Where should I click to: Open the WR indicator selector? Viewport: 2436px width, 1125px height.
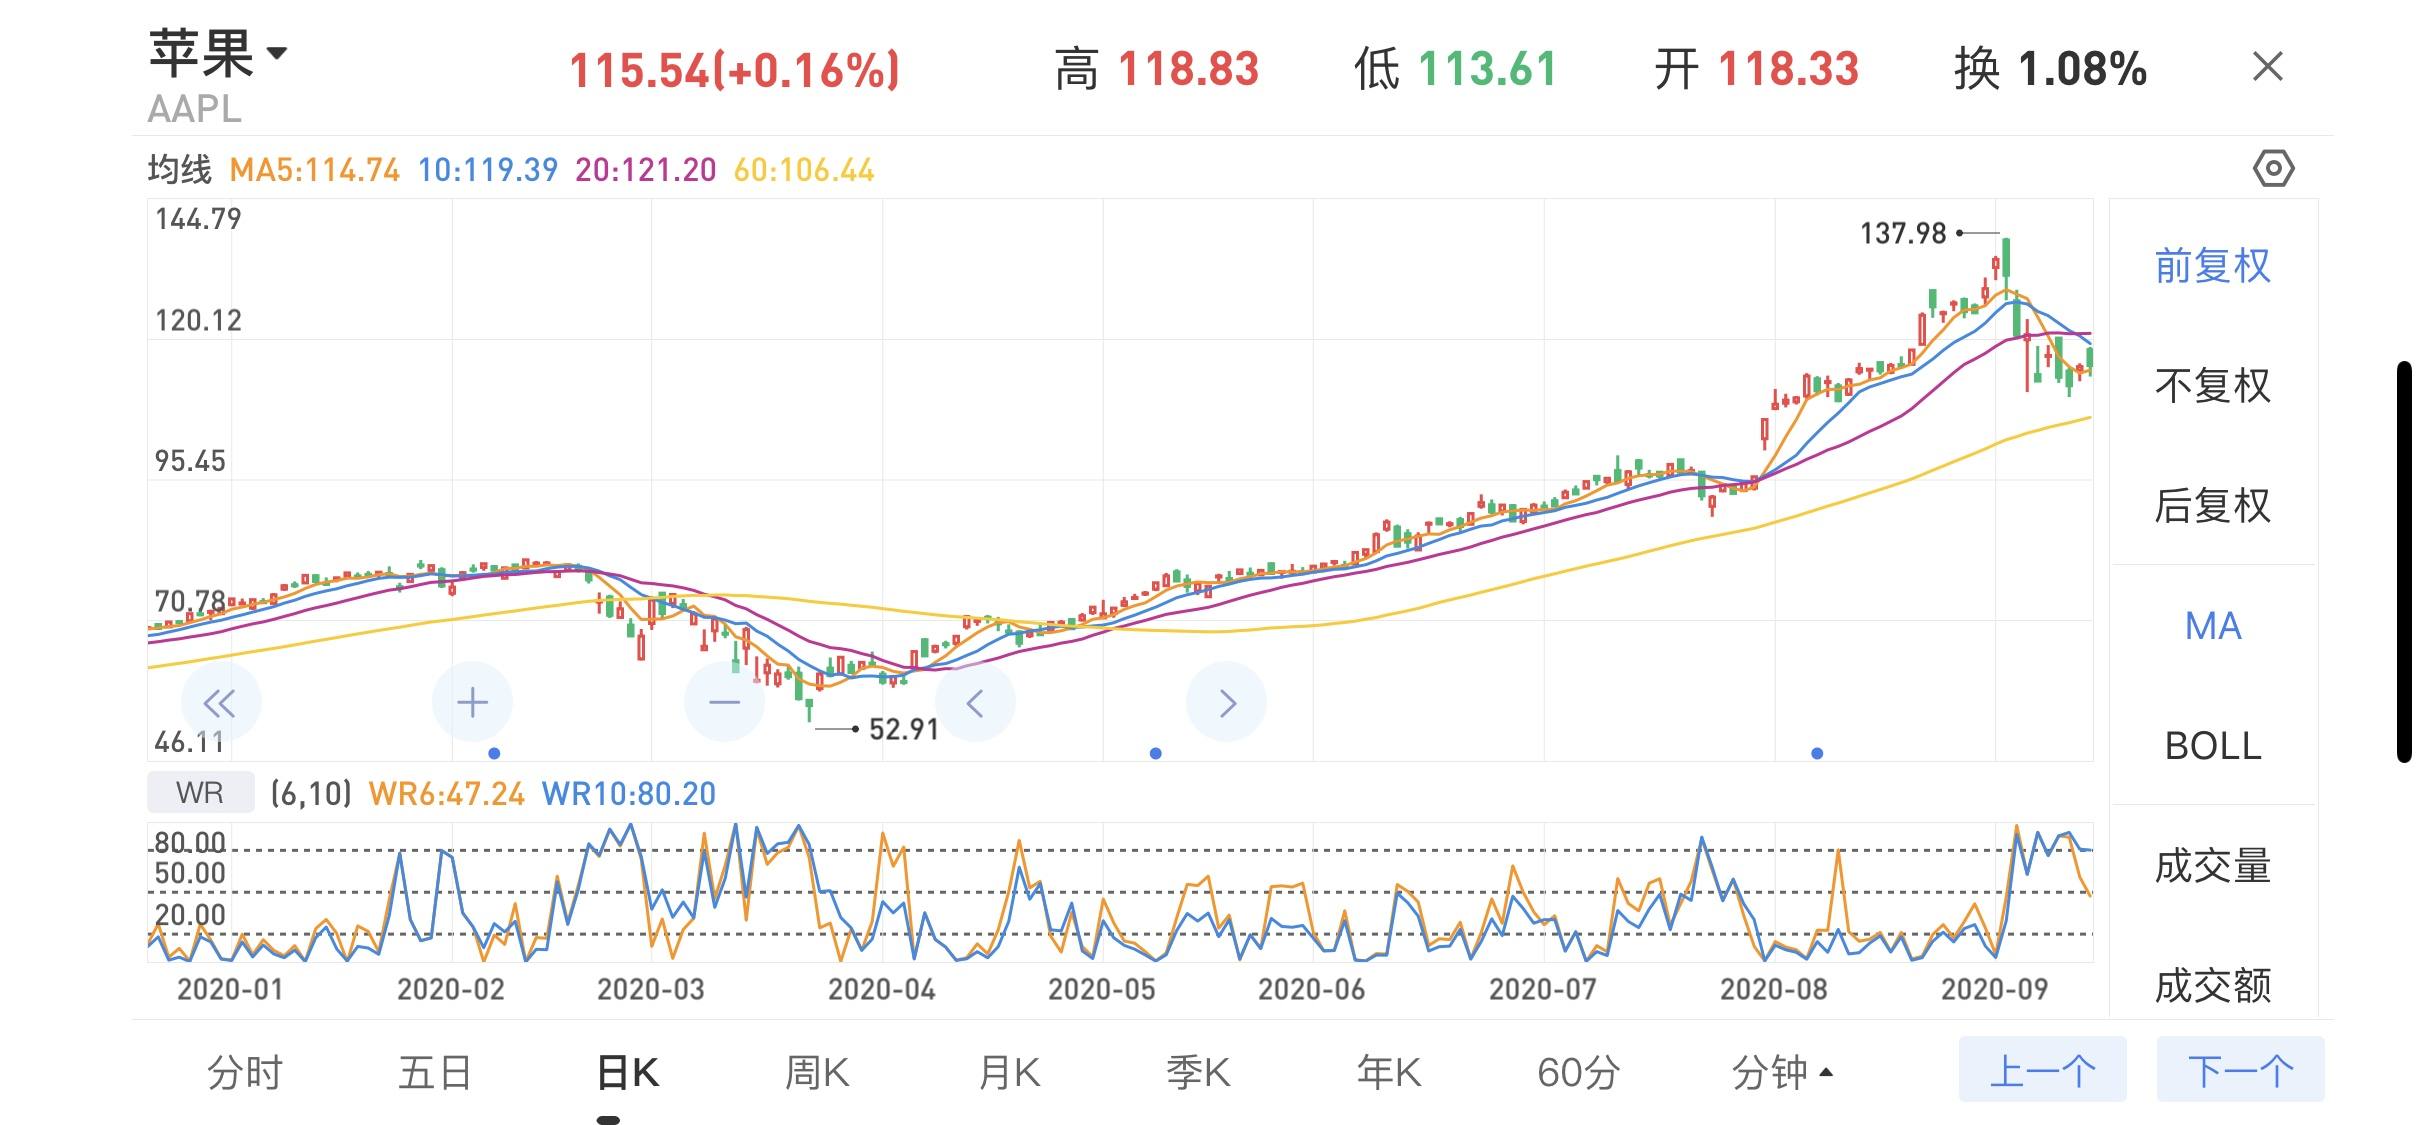tap(200, 793)
